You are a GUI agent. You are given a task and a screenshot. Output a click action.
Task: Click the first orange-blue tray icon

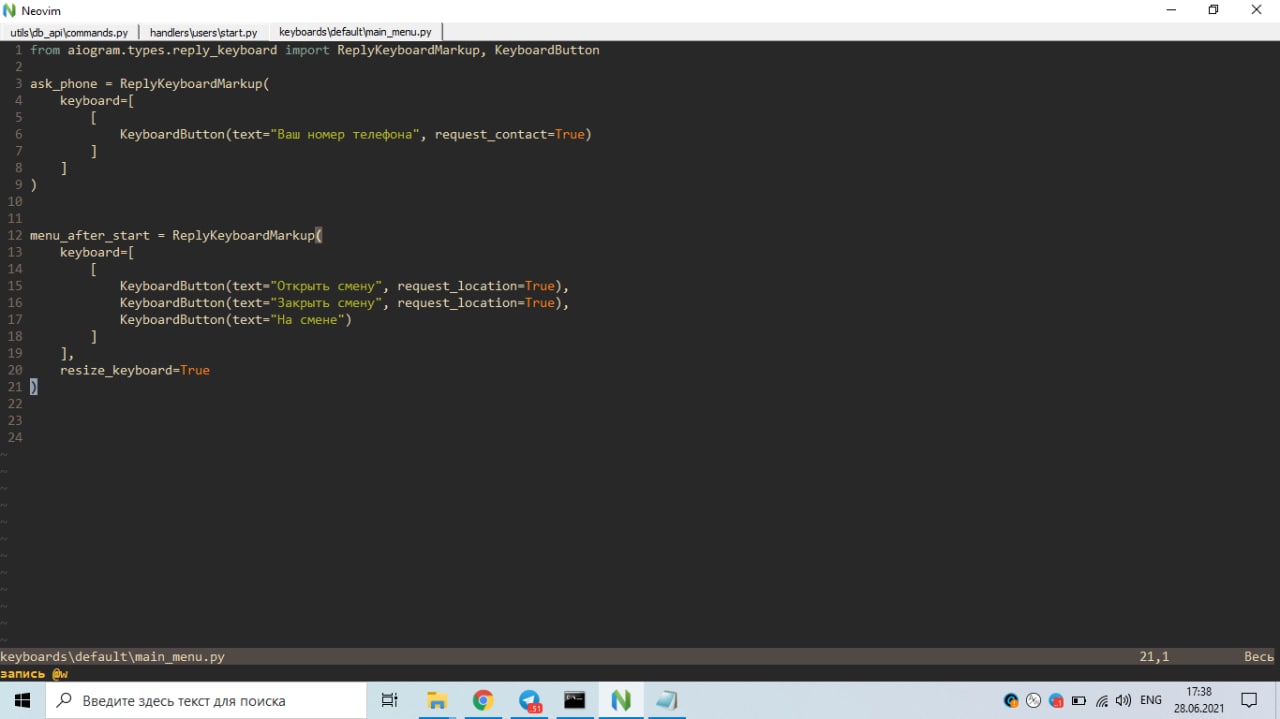coord(1011,701)
